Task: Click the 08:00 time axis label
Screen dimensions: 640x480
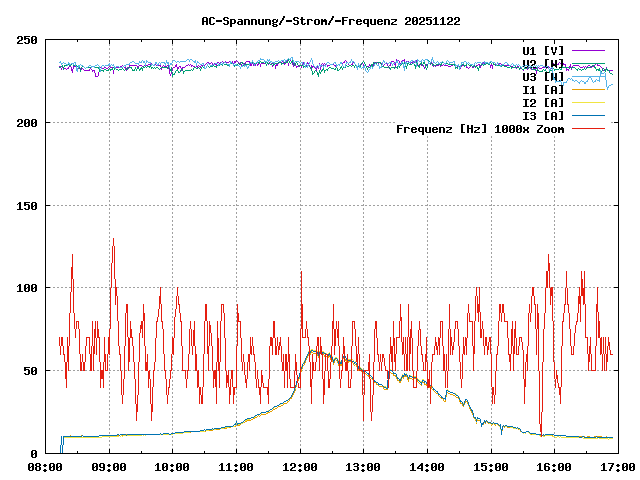Action: [x=45, y=467]
